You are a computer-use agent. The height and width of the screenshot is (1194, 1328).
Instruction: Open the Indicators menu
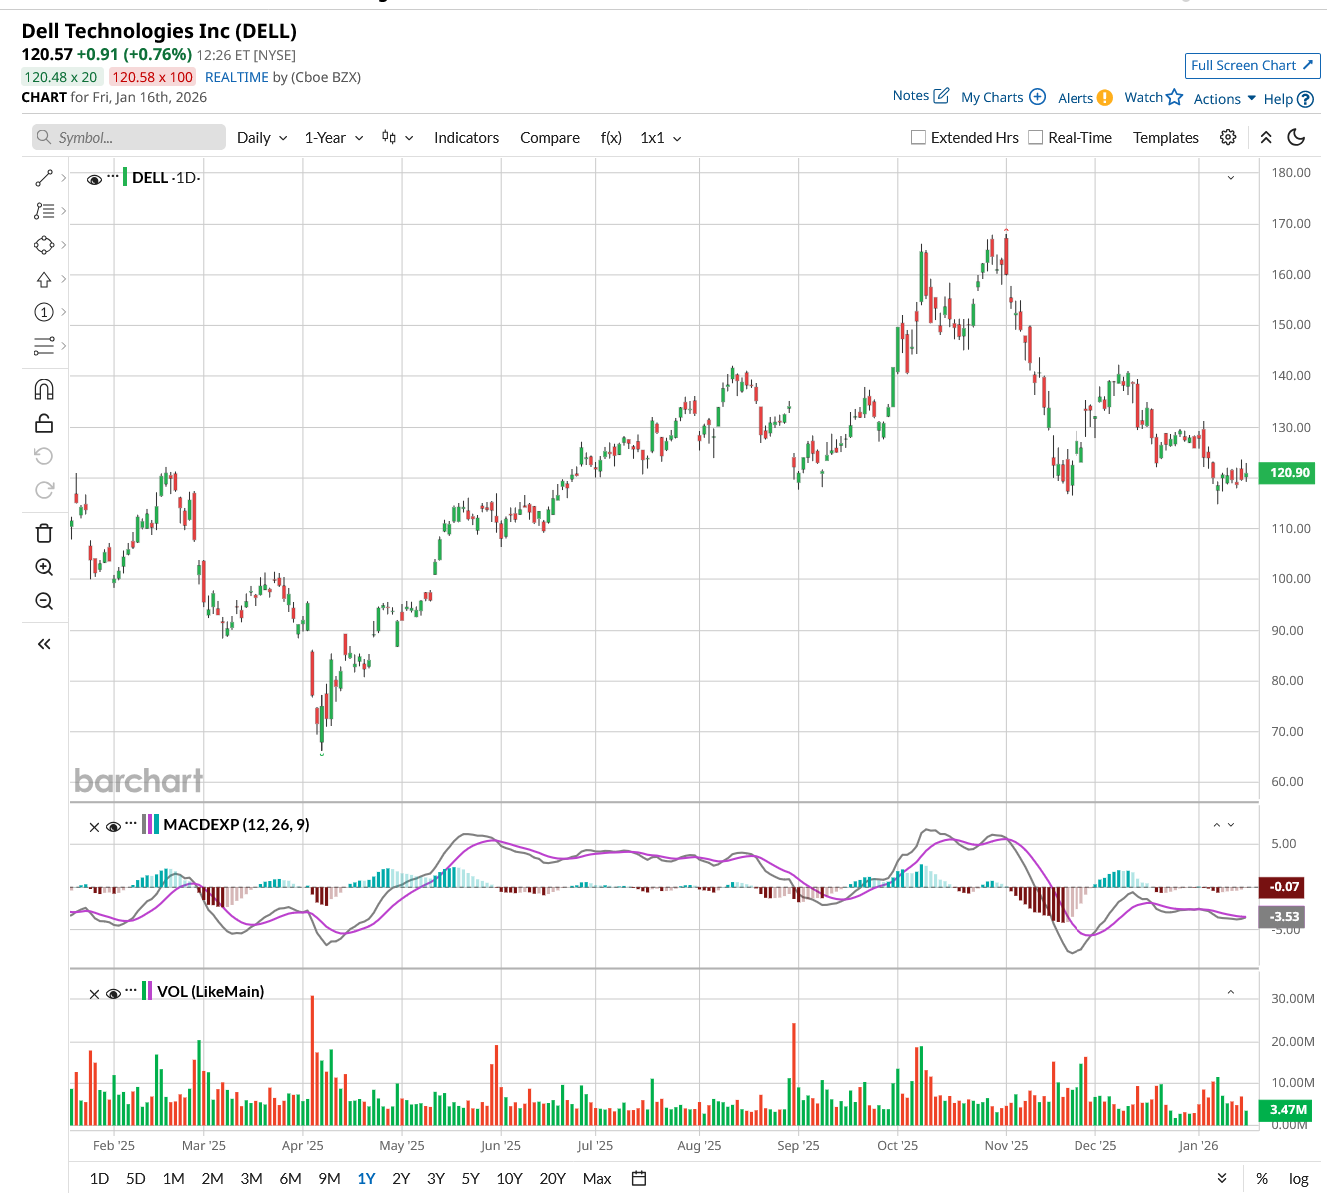click(x=466, y=138)
